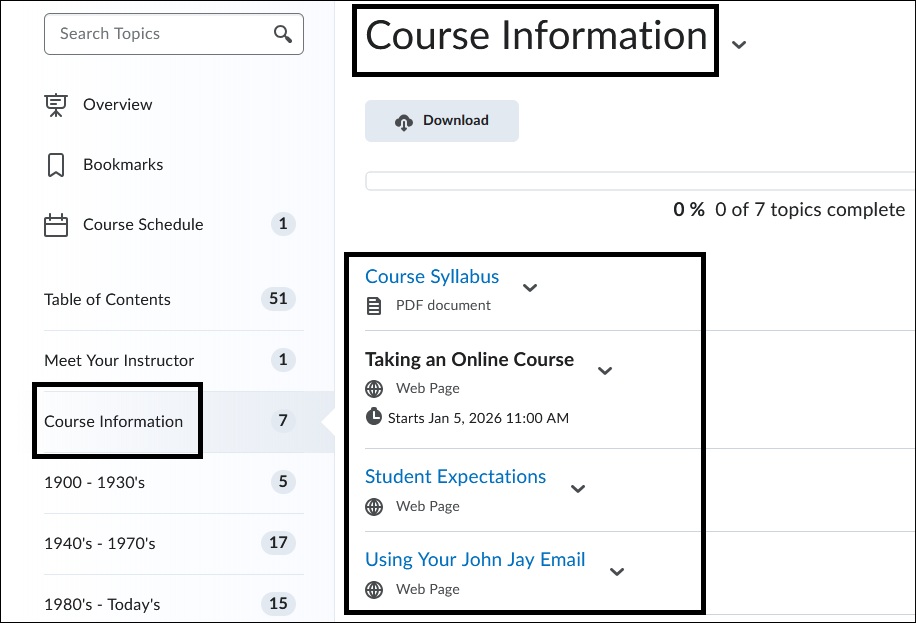Screen dimensions: 916x623
Task: Click the search magnifier icon
Action: coord(283,33)
